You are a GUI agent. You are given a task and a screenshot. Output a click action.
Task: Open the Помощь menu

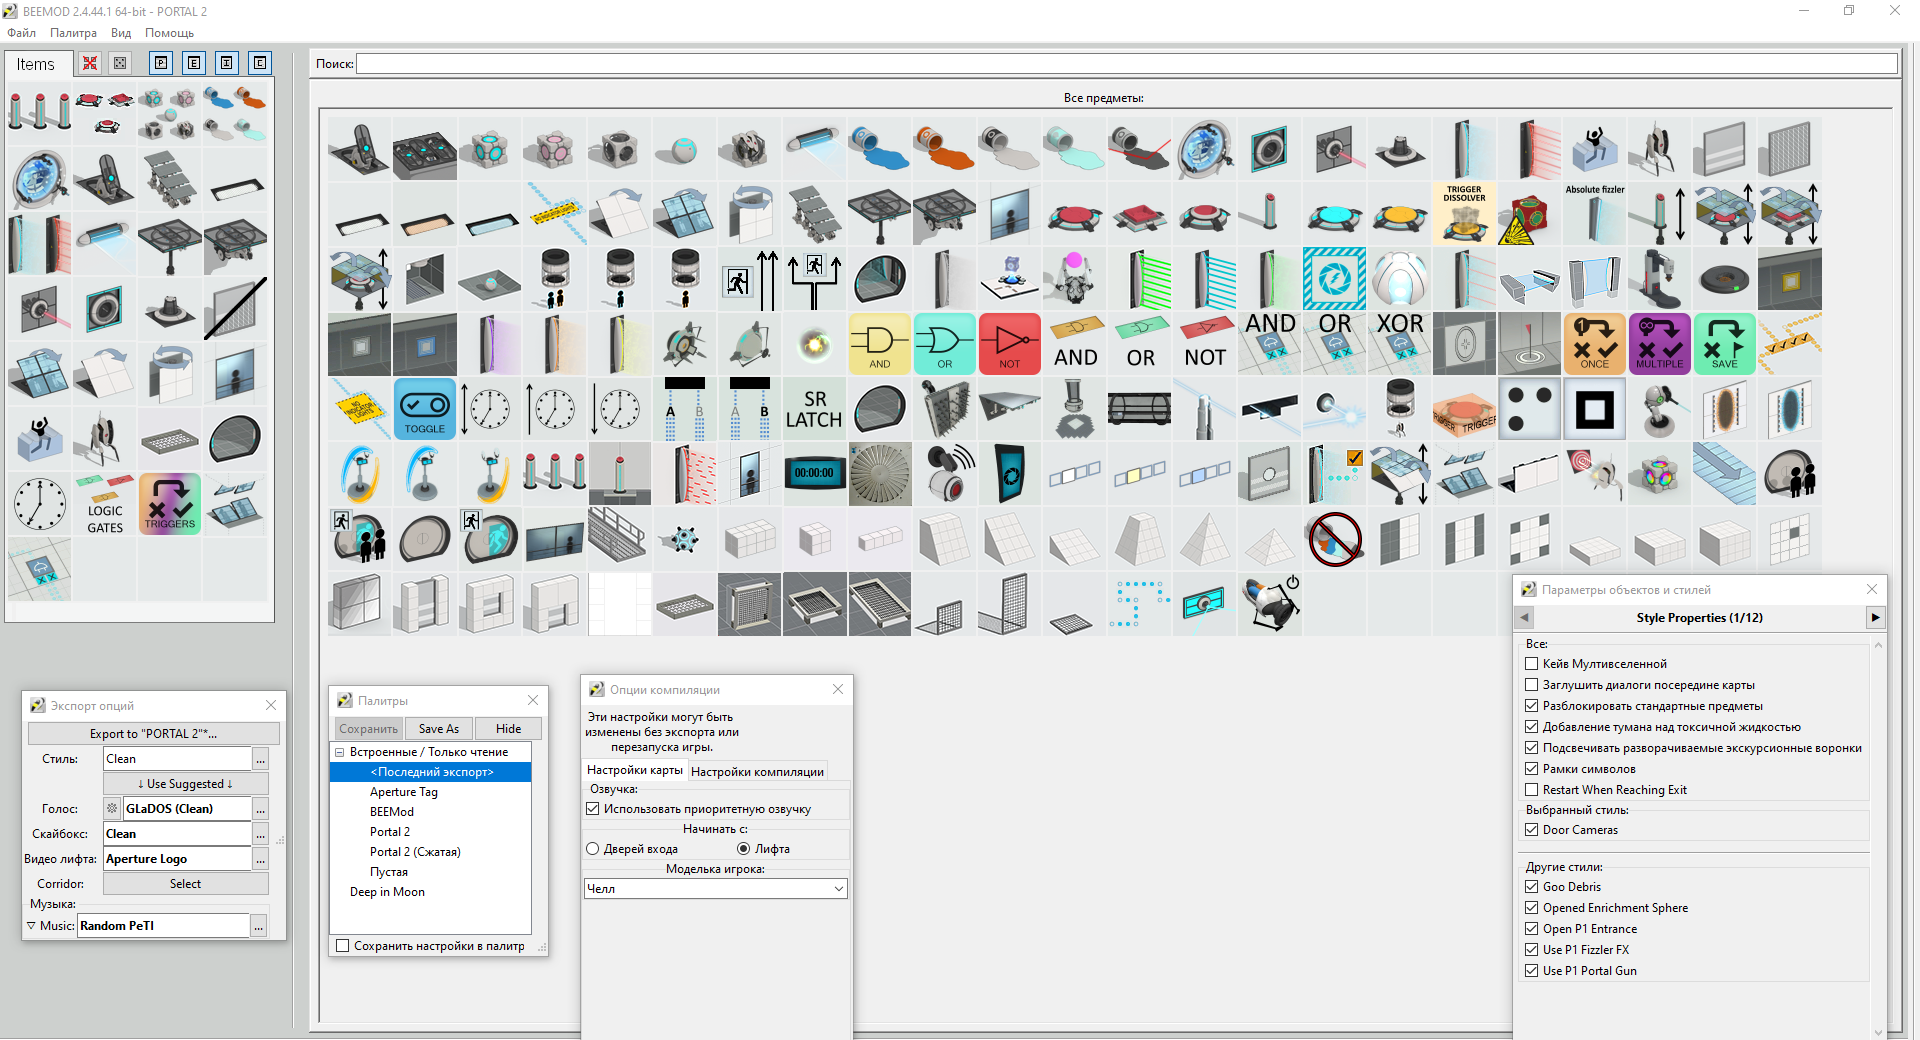coord(169,33)
